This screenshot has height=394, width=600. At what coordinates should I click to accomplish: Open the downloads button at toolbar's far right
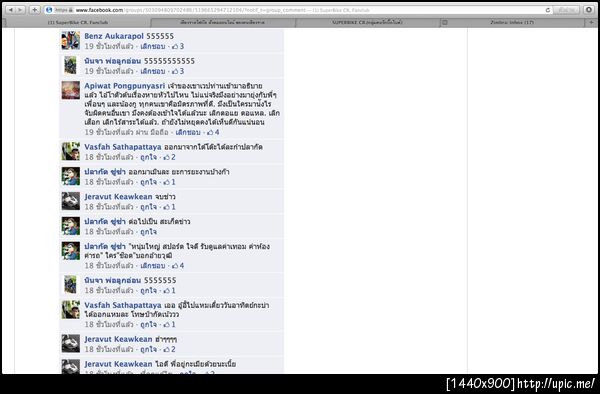click(x=589, y=10)
